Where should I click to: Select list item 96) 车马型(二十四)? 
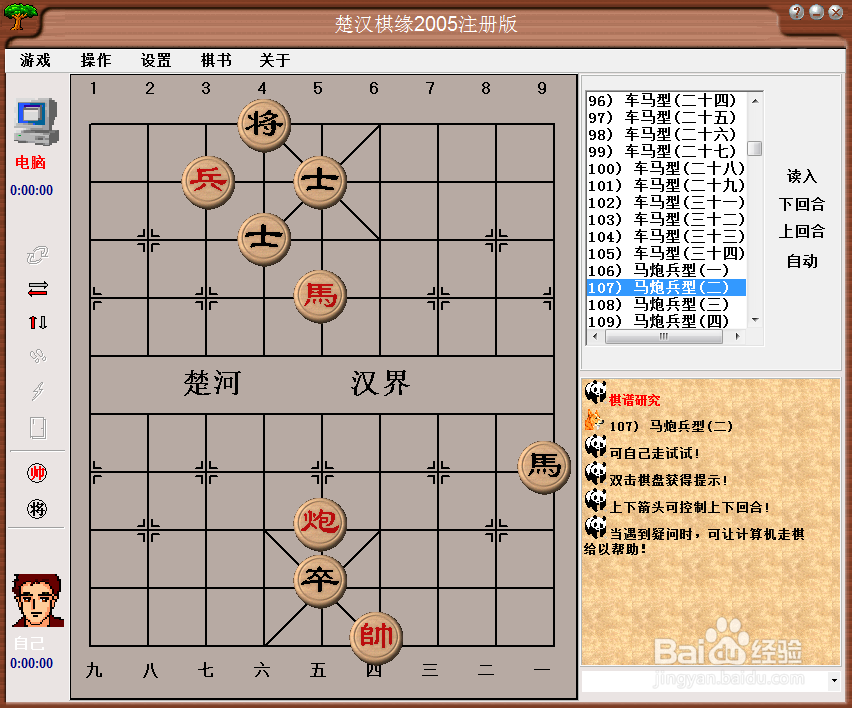(x=666, y=101)
